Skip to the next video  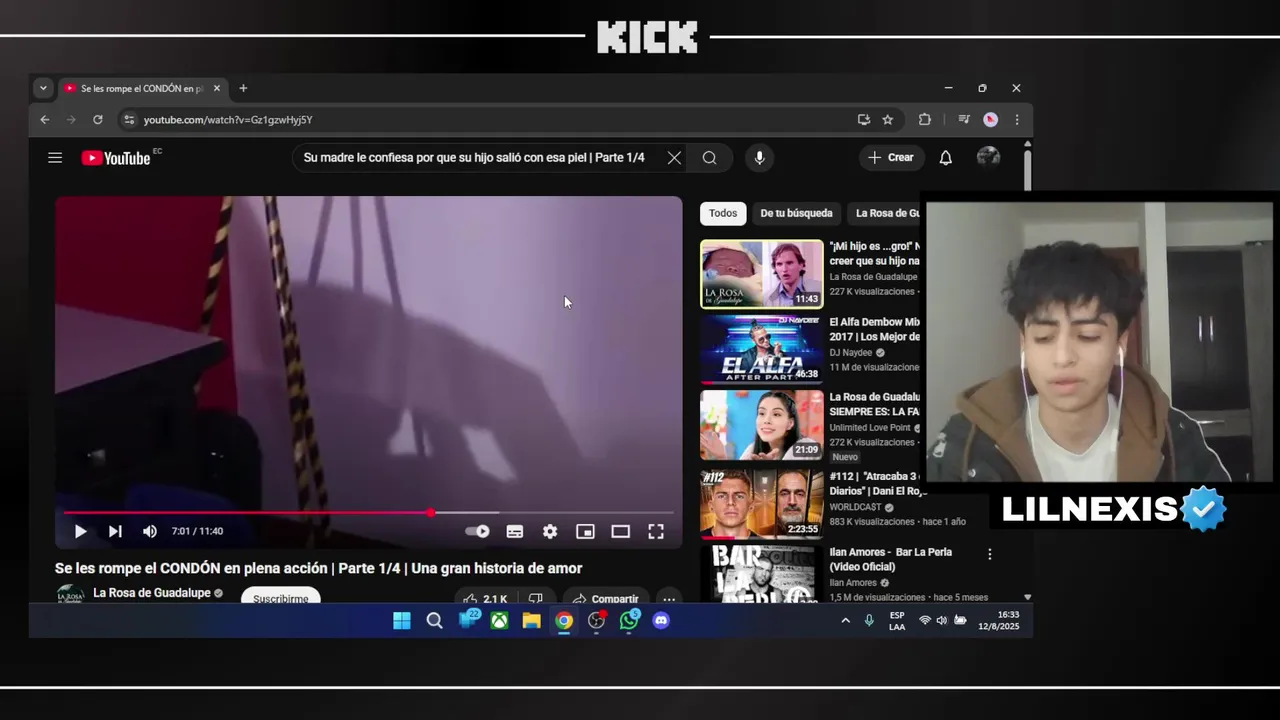coord(115,532)
